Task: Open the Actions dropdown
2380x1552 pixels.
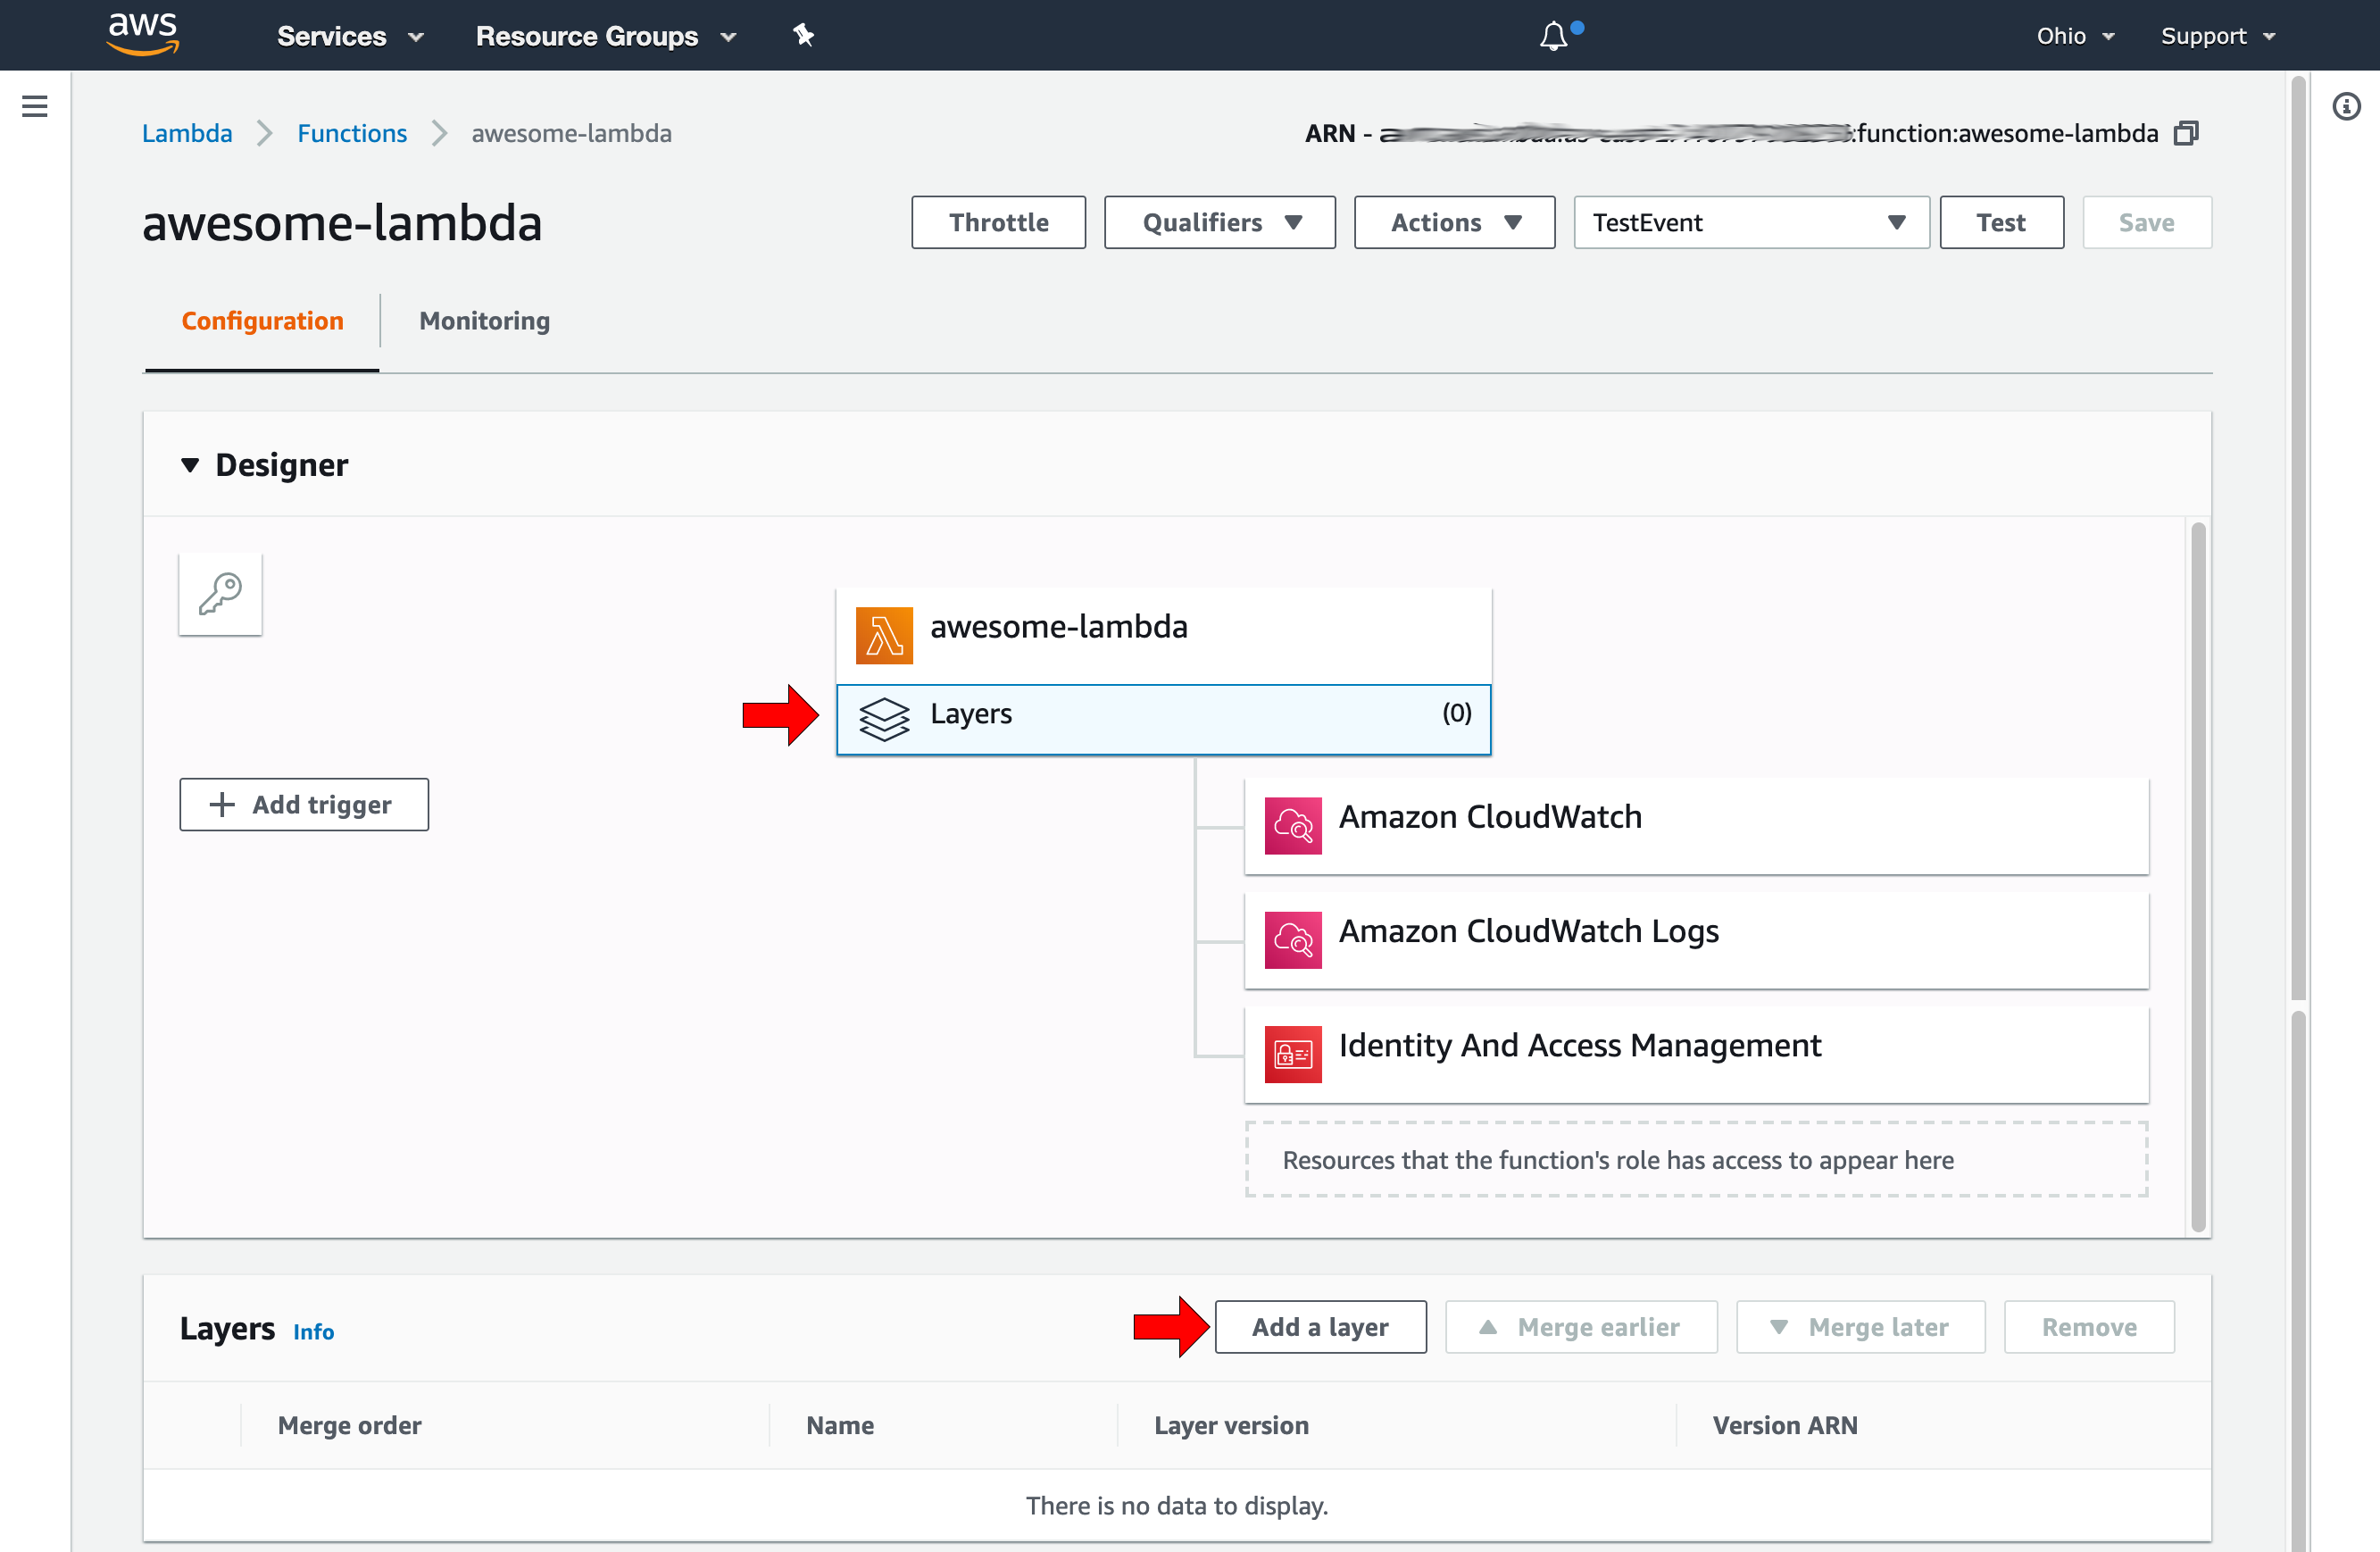Action: tap(1453, 222)
